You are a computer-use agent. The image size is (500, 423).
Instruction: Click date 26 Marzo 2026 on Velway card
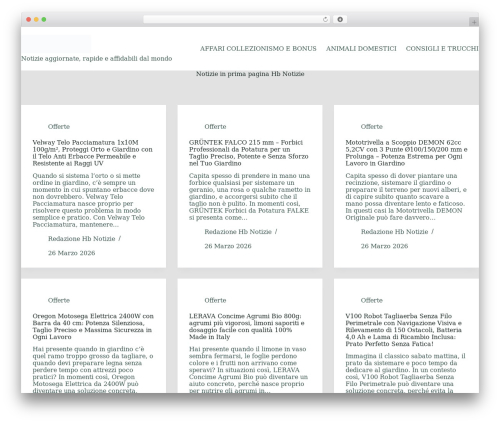[x=71, y=253]
